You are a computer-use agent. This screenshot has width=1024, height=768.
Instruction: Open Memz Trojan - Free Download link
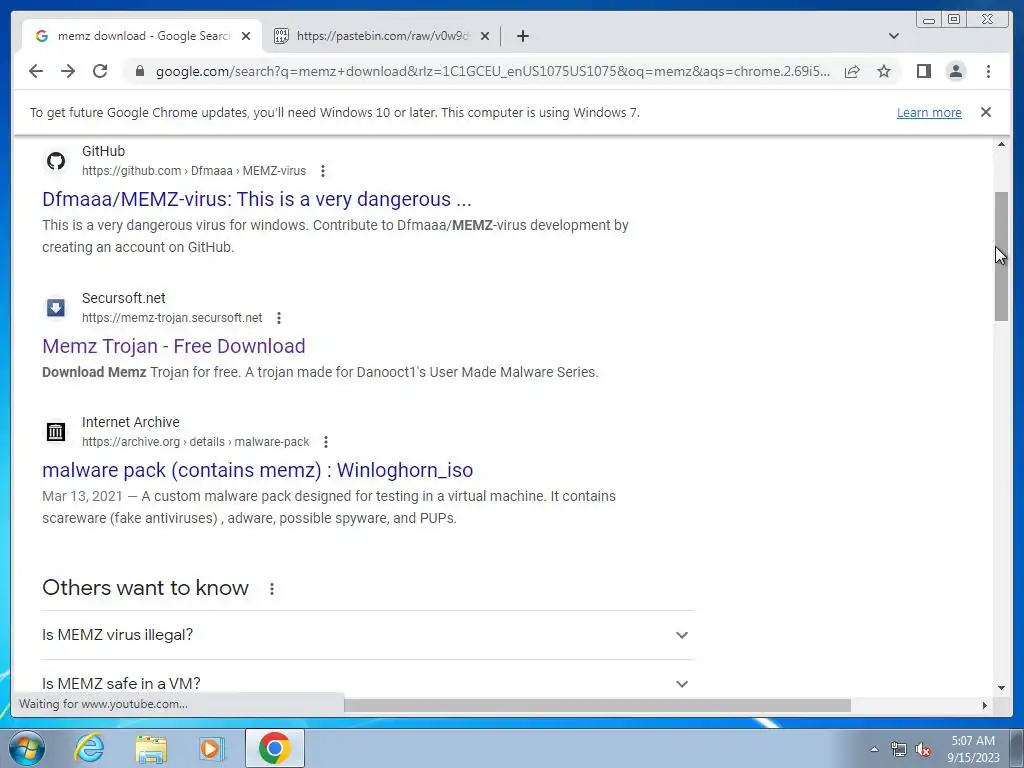pyautogui.click(x=174, y=346)
